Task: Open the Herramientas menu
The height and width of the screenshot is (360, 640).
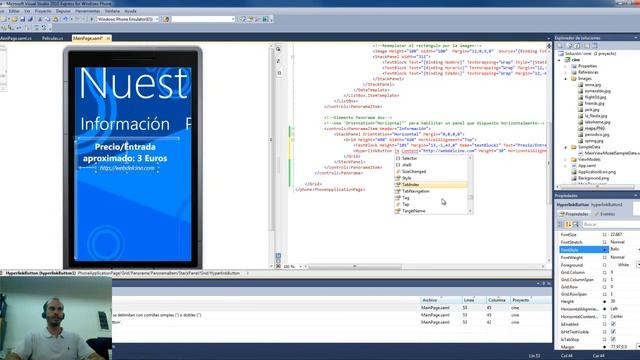Action: pyautogui.click(x=87, y=11)
